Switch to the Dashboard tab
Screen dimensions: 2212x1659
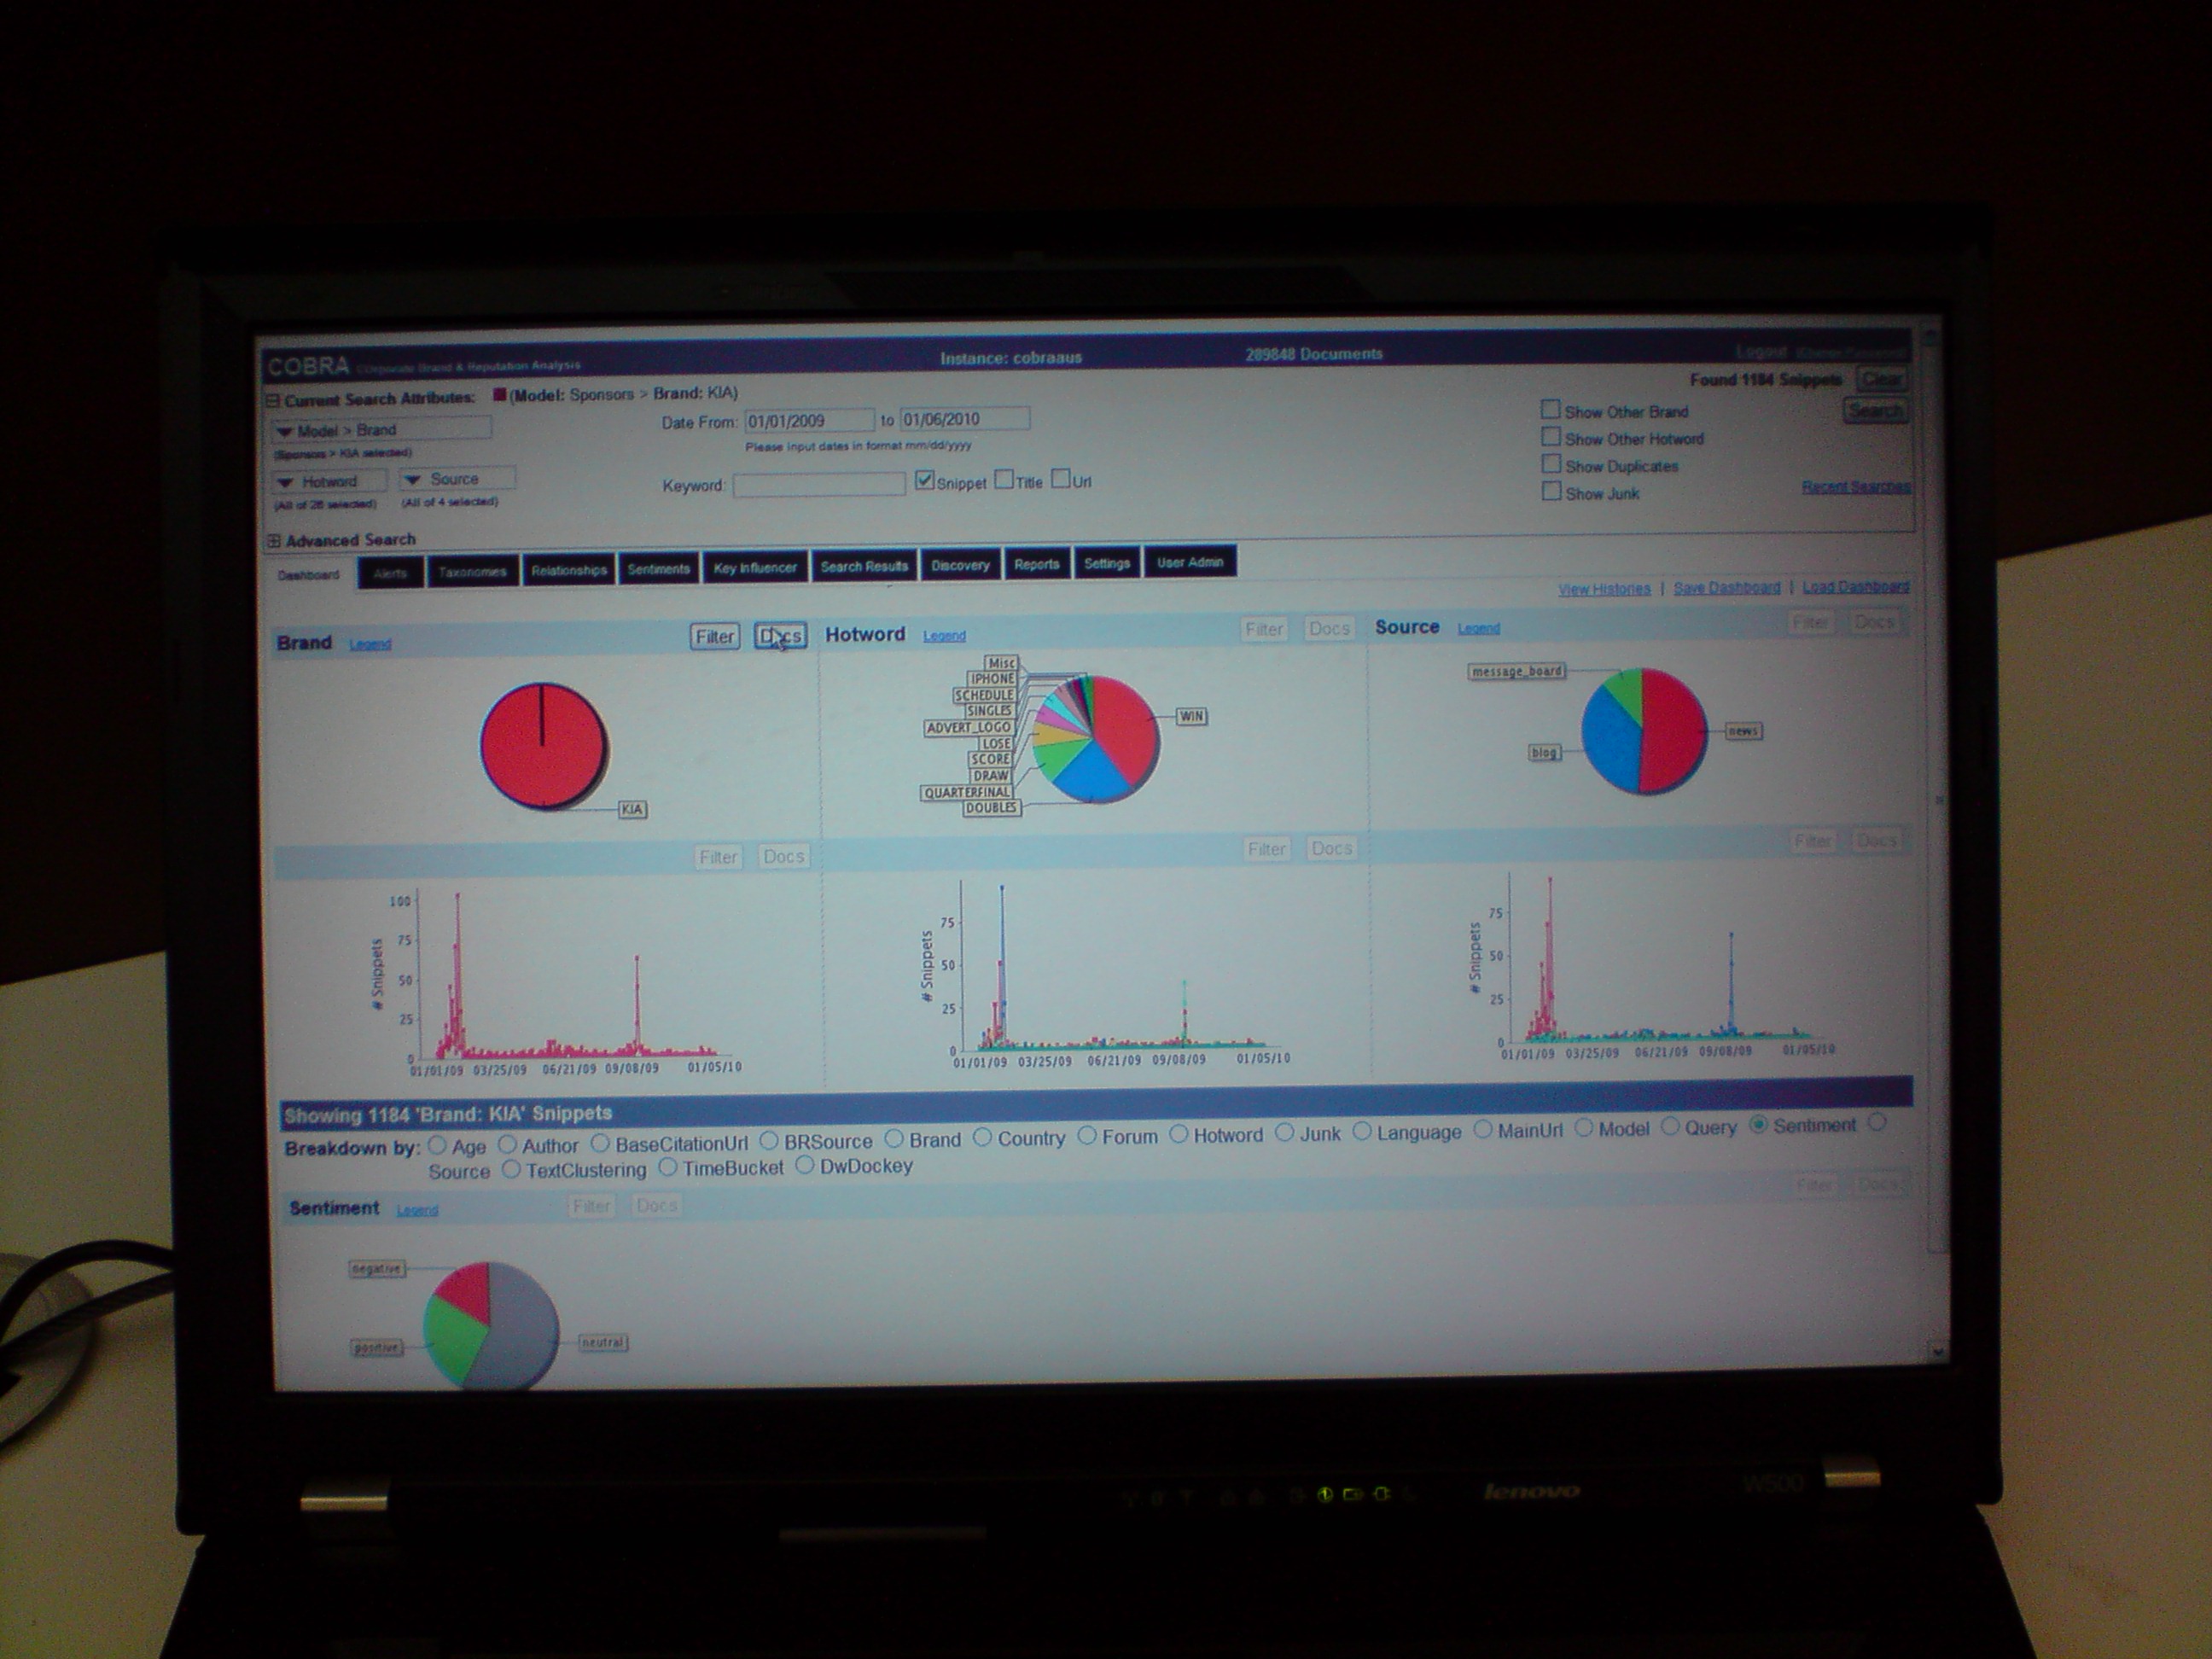(308, 575)
